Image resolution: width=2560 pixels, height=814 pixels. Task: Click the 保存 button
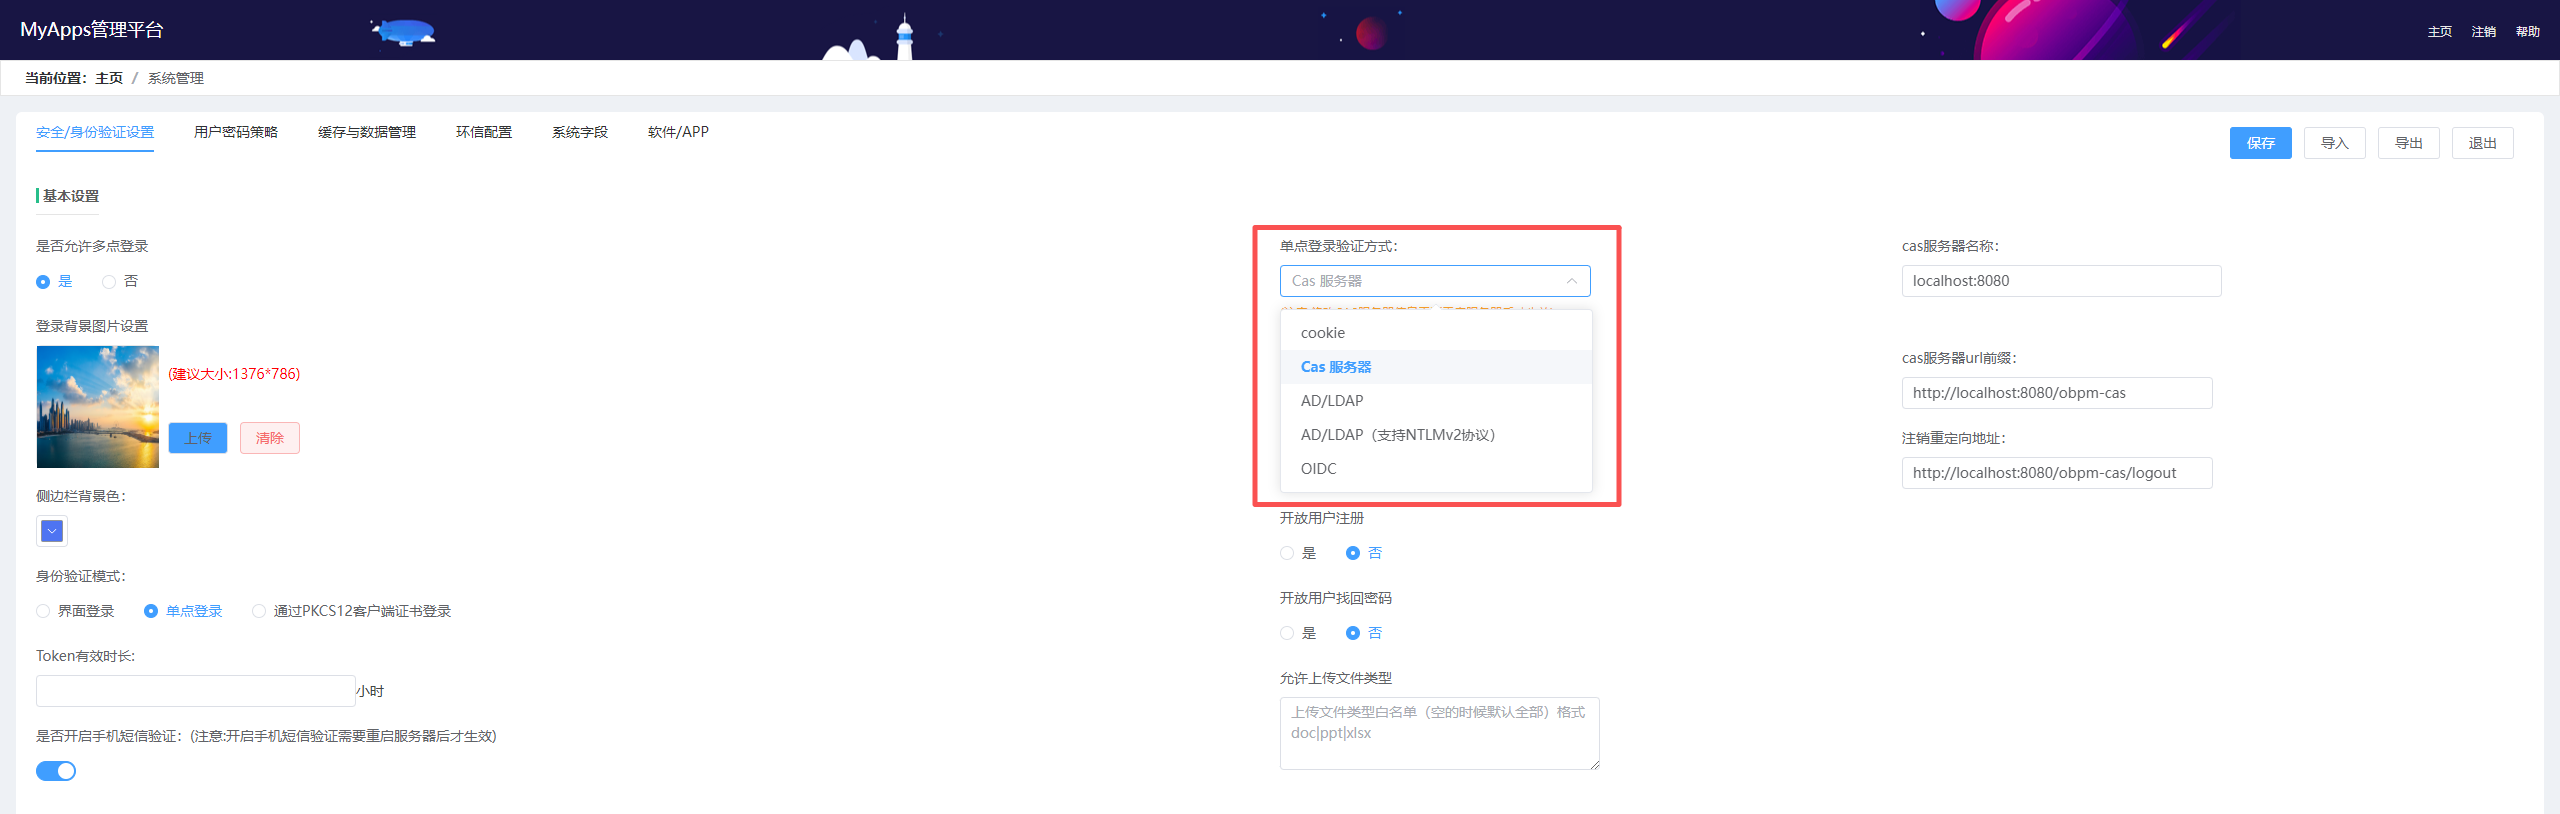pyautogui.click(x=2260, y=143)
